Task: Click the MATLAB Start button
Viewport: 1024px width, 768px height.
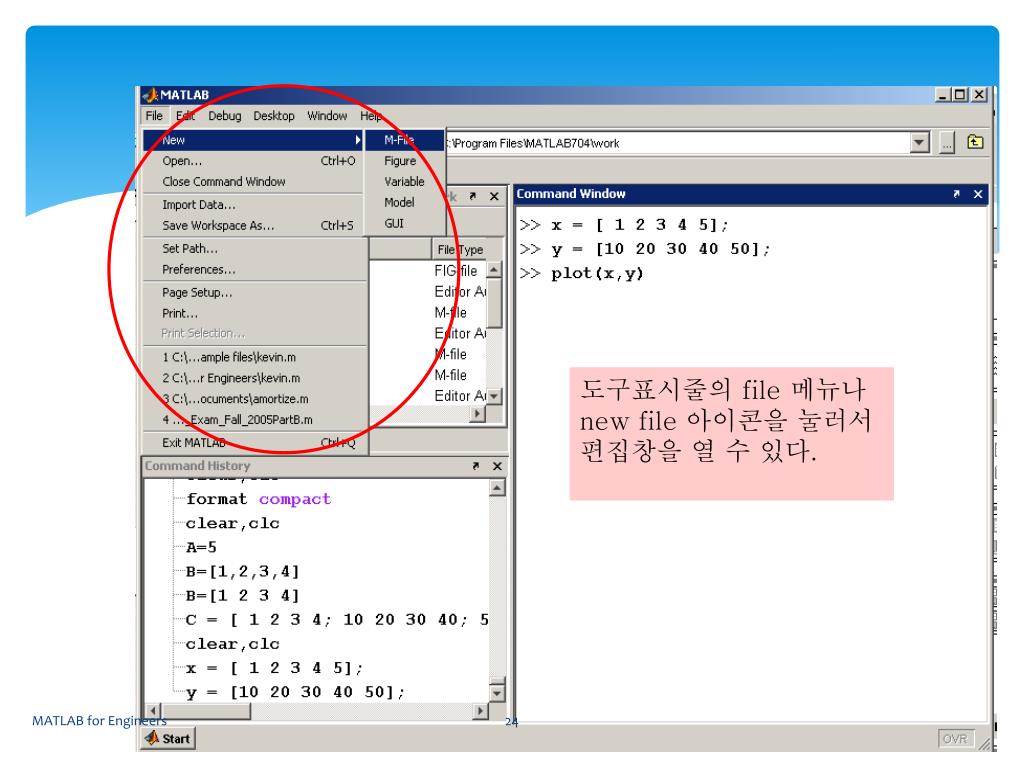Action: (168, 739)
